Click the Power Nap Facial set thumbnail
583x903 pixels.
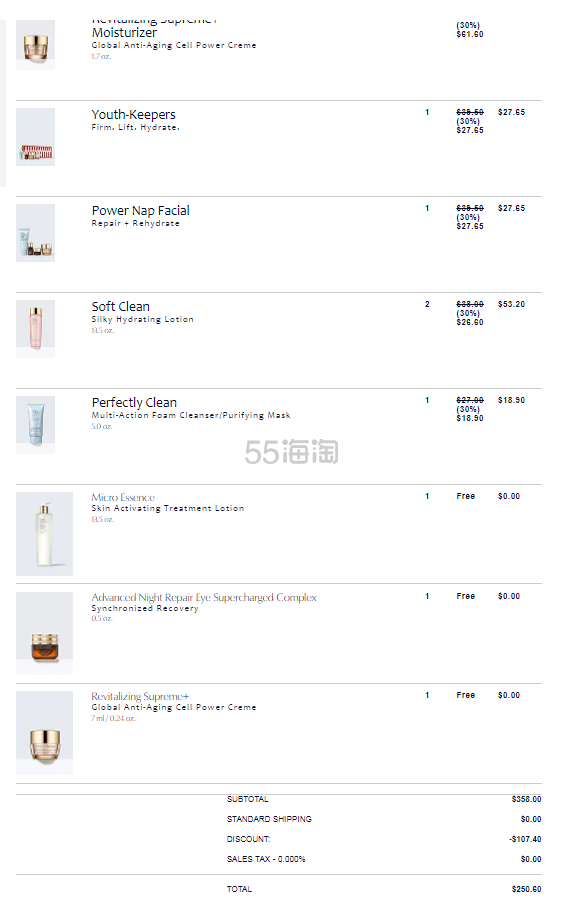(36, 233)
